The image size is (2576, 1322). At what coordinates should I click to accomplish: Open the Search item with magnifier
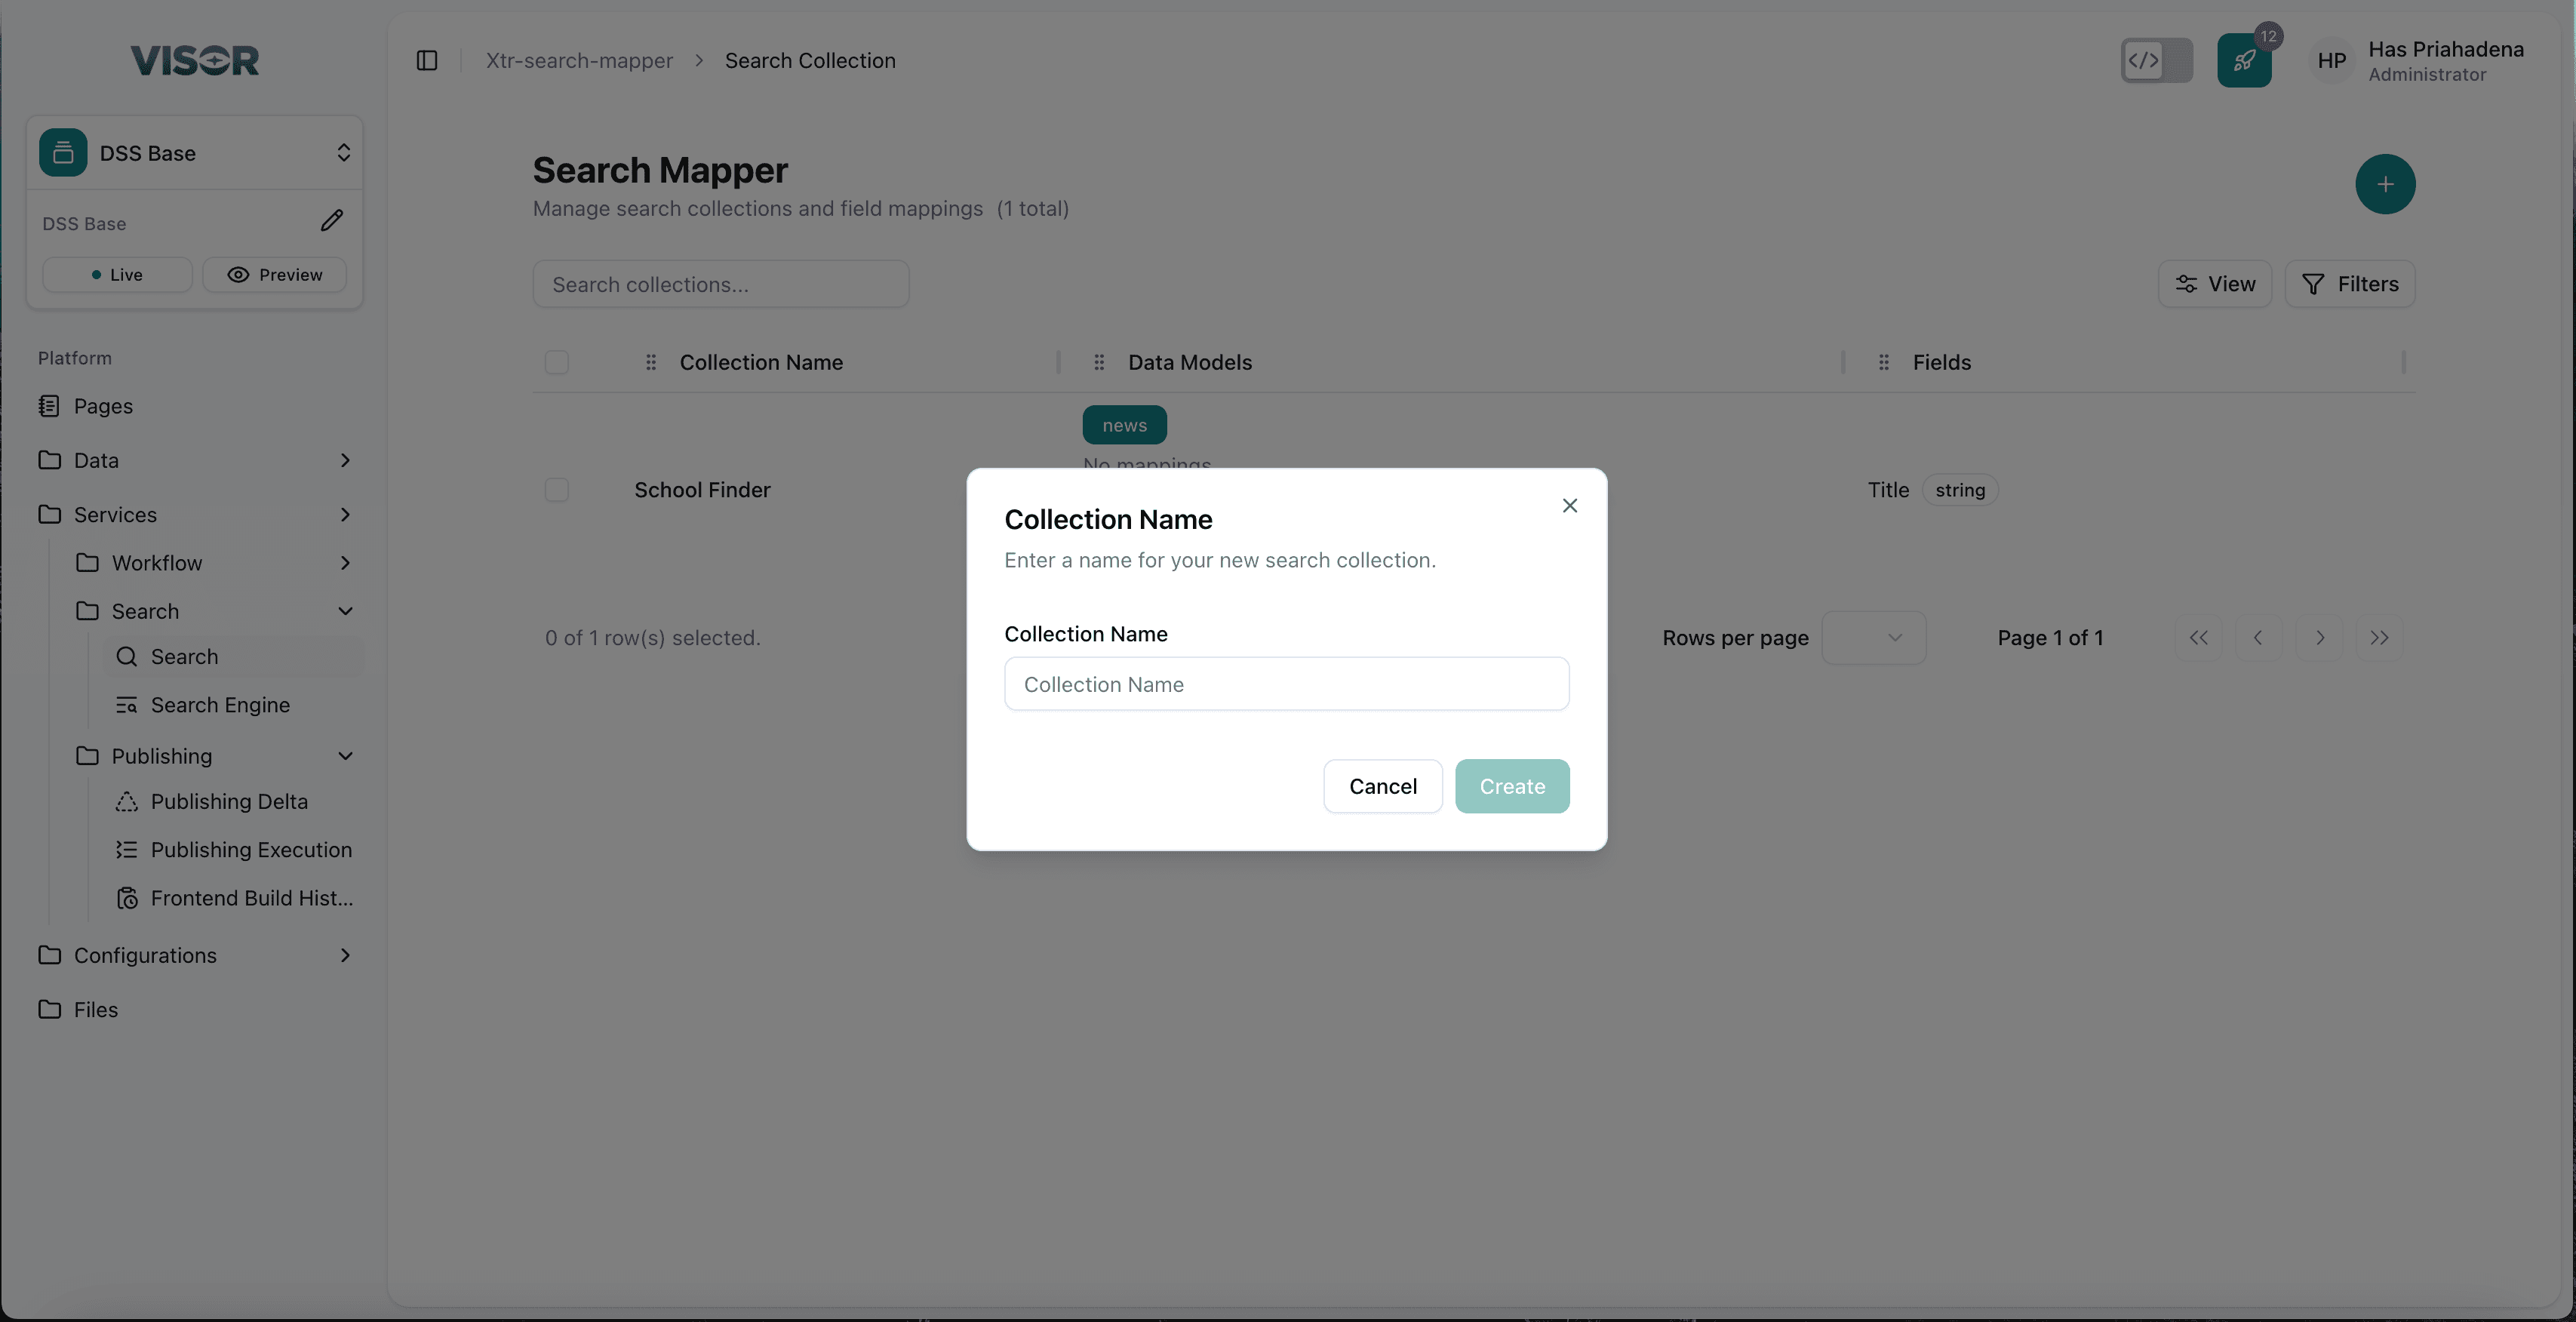click(x=234, y=657)
